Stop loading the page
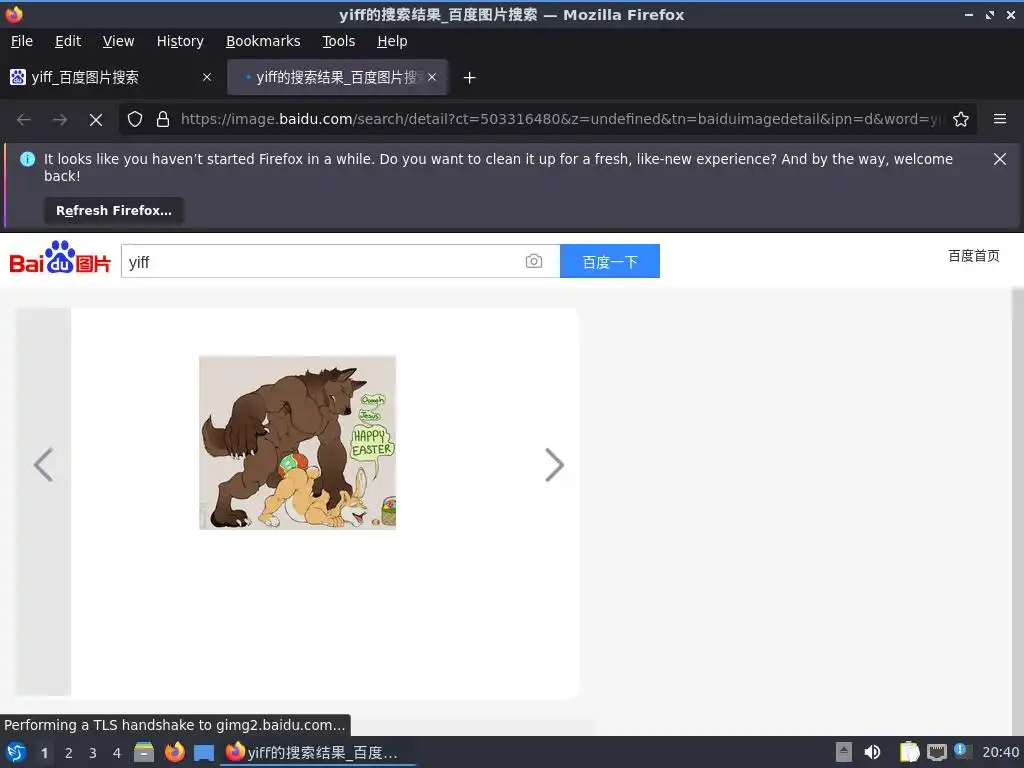The image size is (1024, 768). pos(96,120)
